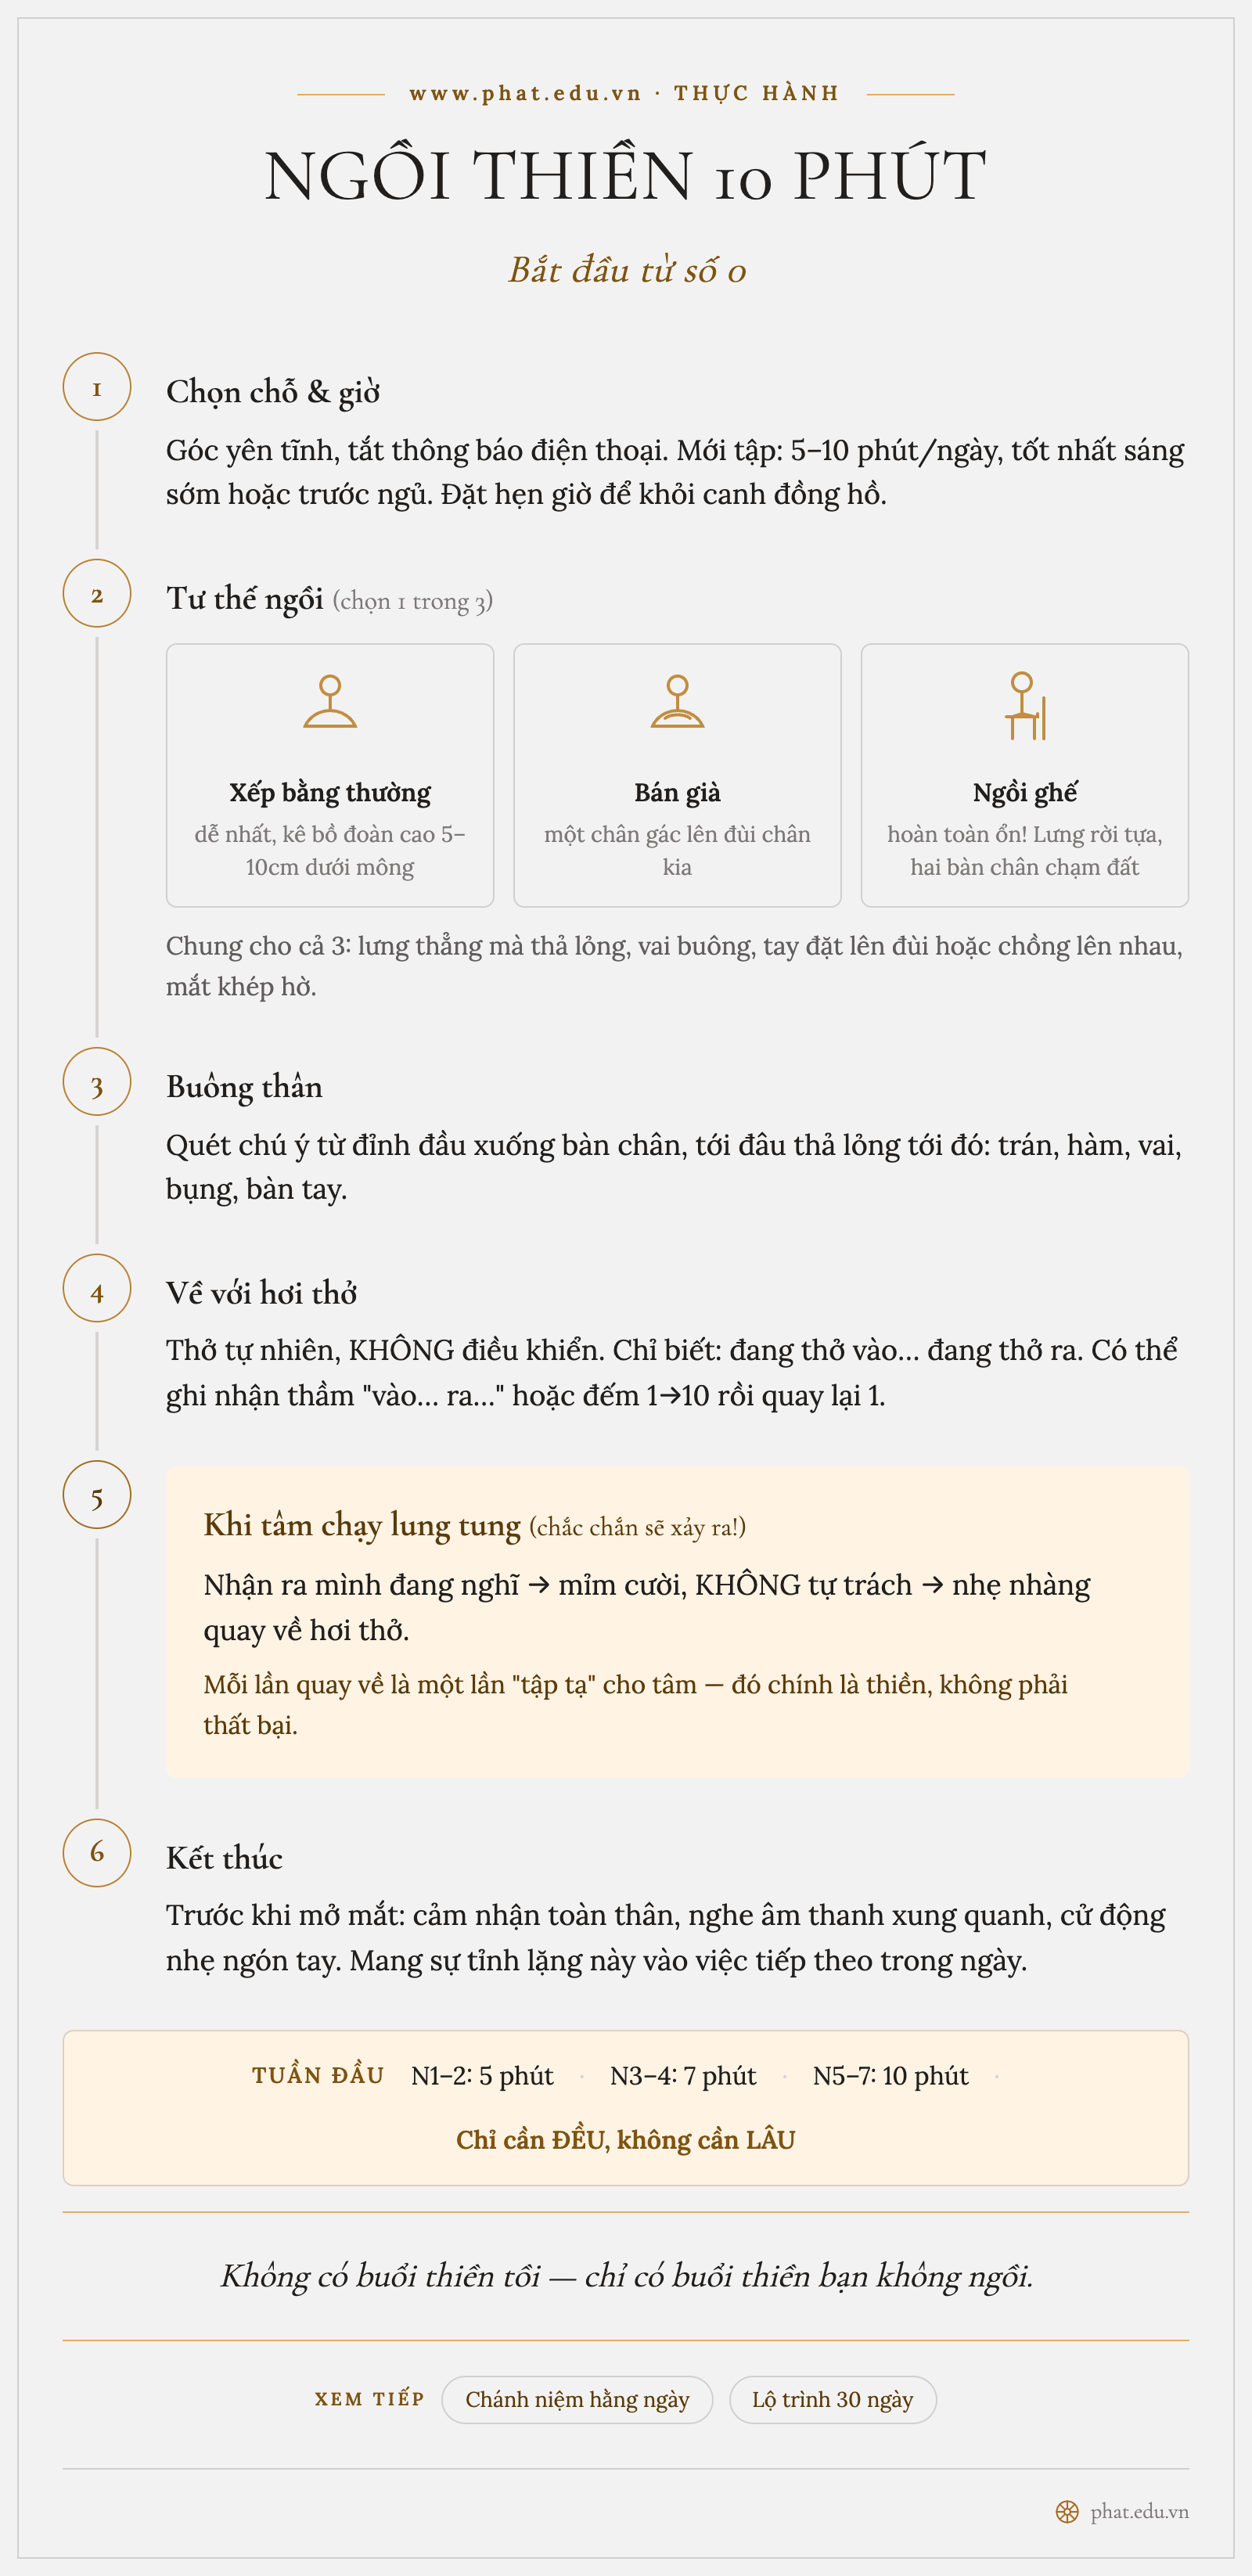Click the TUẦN ĐẦU schedule label
The width and height of the screenshot is (1252, 2576).
(x=318, y=2075)
